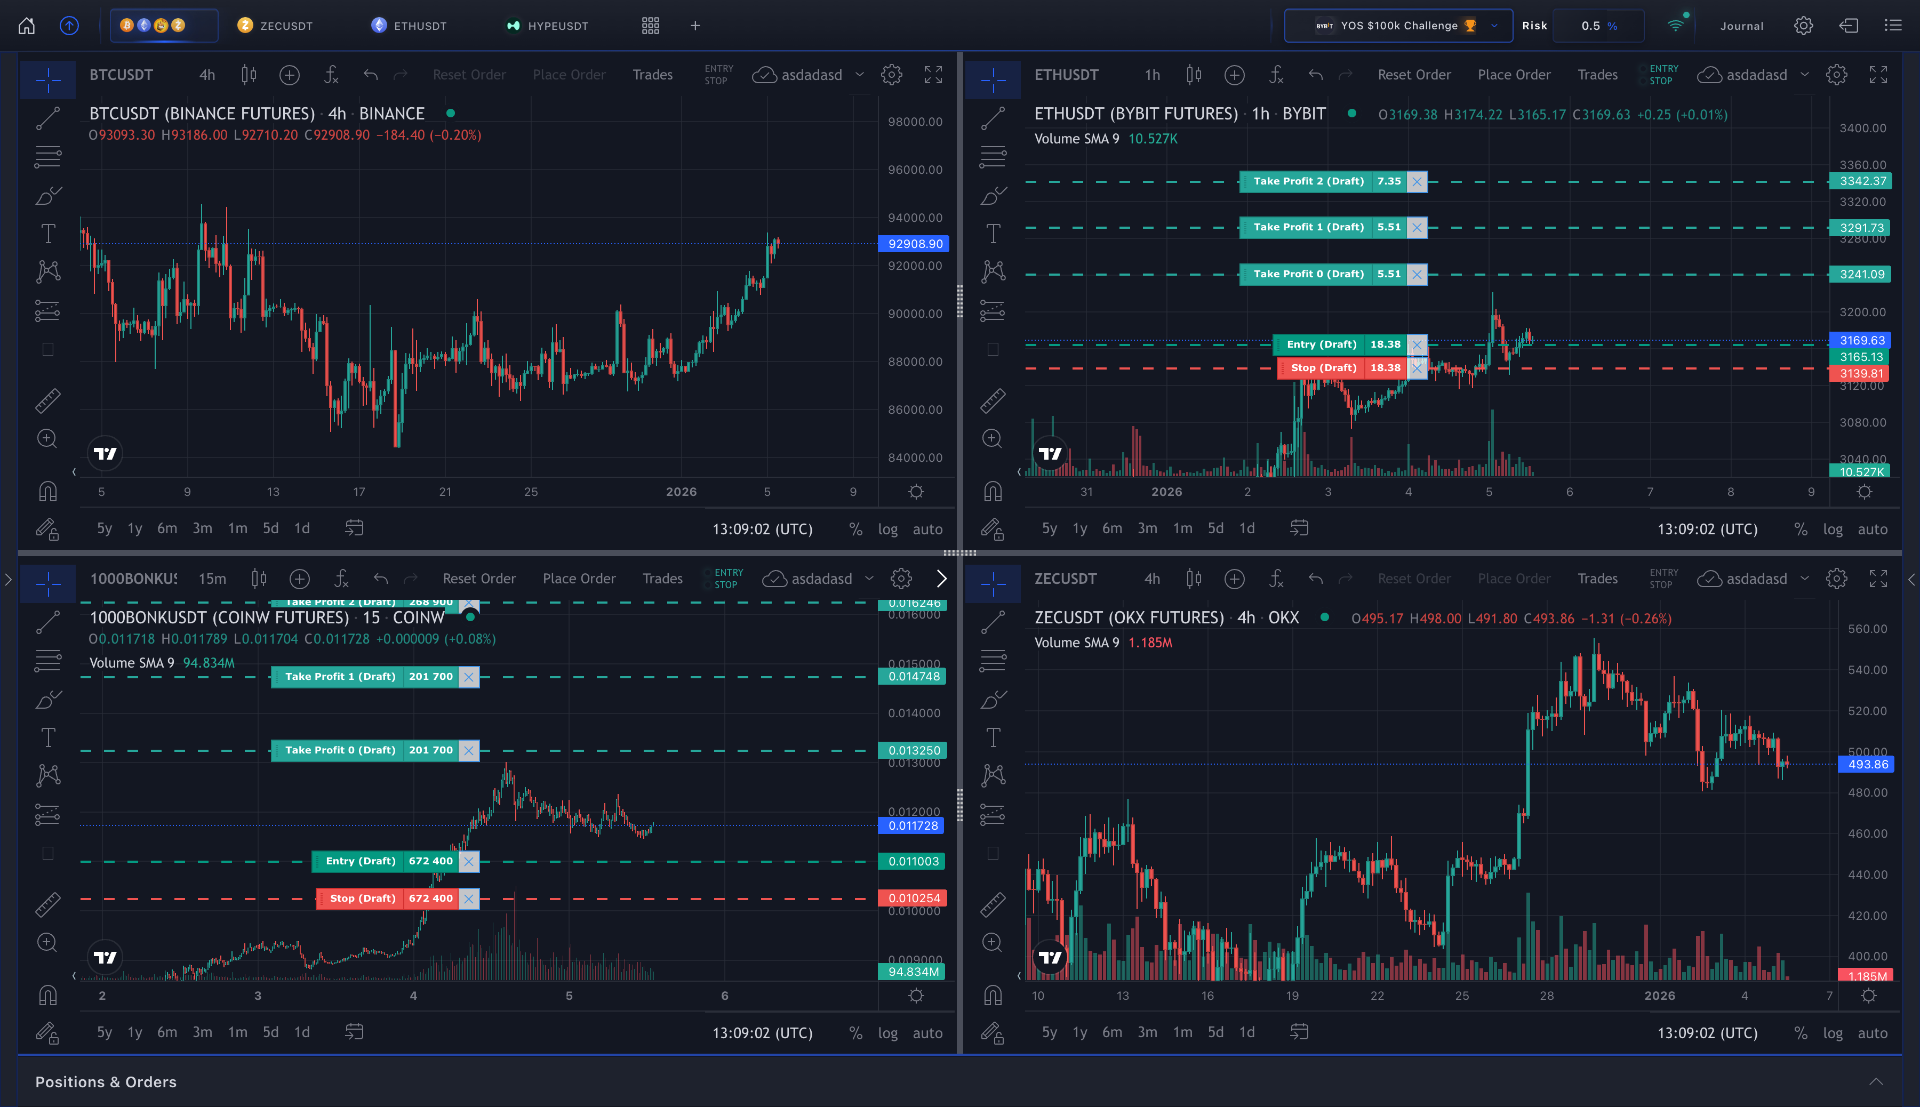Open chart settings gear in BTCUSDT panel

click(892, 75)
